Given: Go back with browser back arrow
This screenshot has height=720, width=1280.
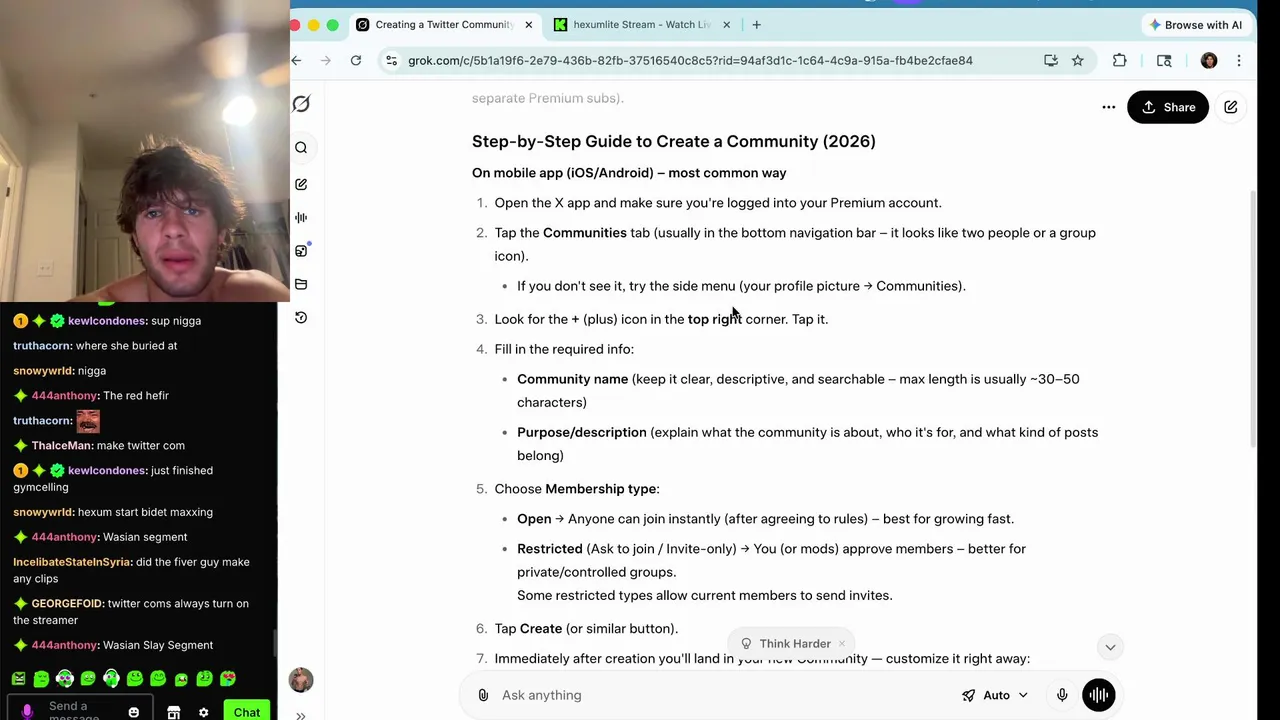Looking at the screenshot, I should (296, 61).
